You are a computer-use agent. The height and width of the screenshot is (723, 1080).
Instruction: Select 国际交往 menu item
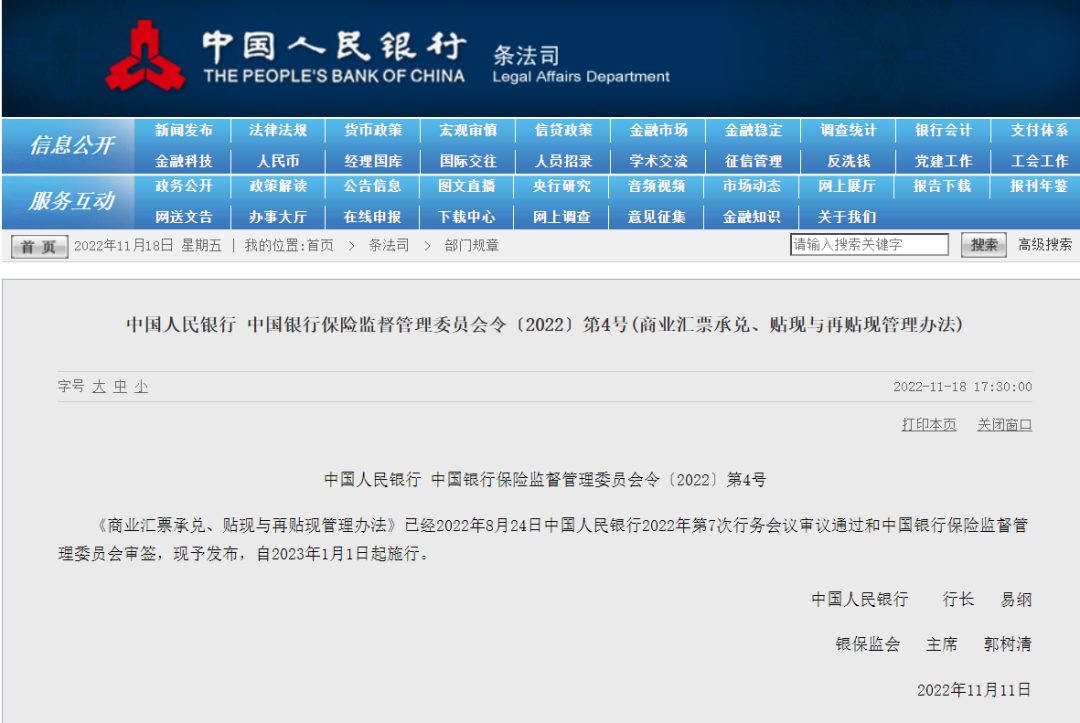point(468,161)
